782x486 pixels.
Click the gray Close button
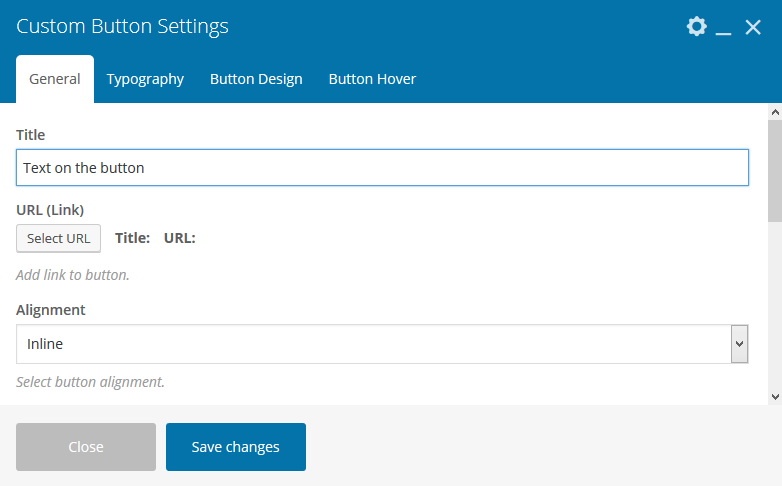[86, 447]
